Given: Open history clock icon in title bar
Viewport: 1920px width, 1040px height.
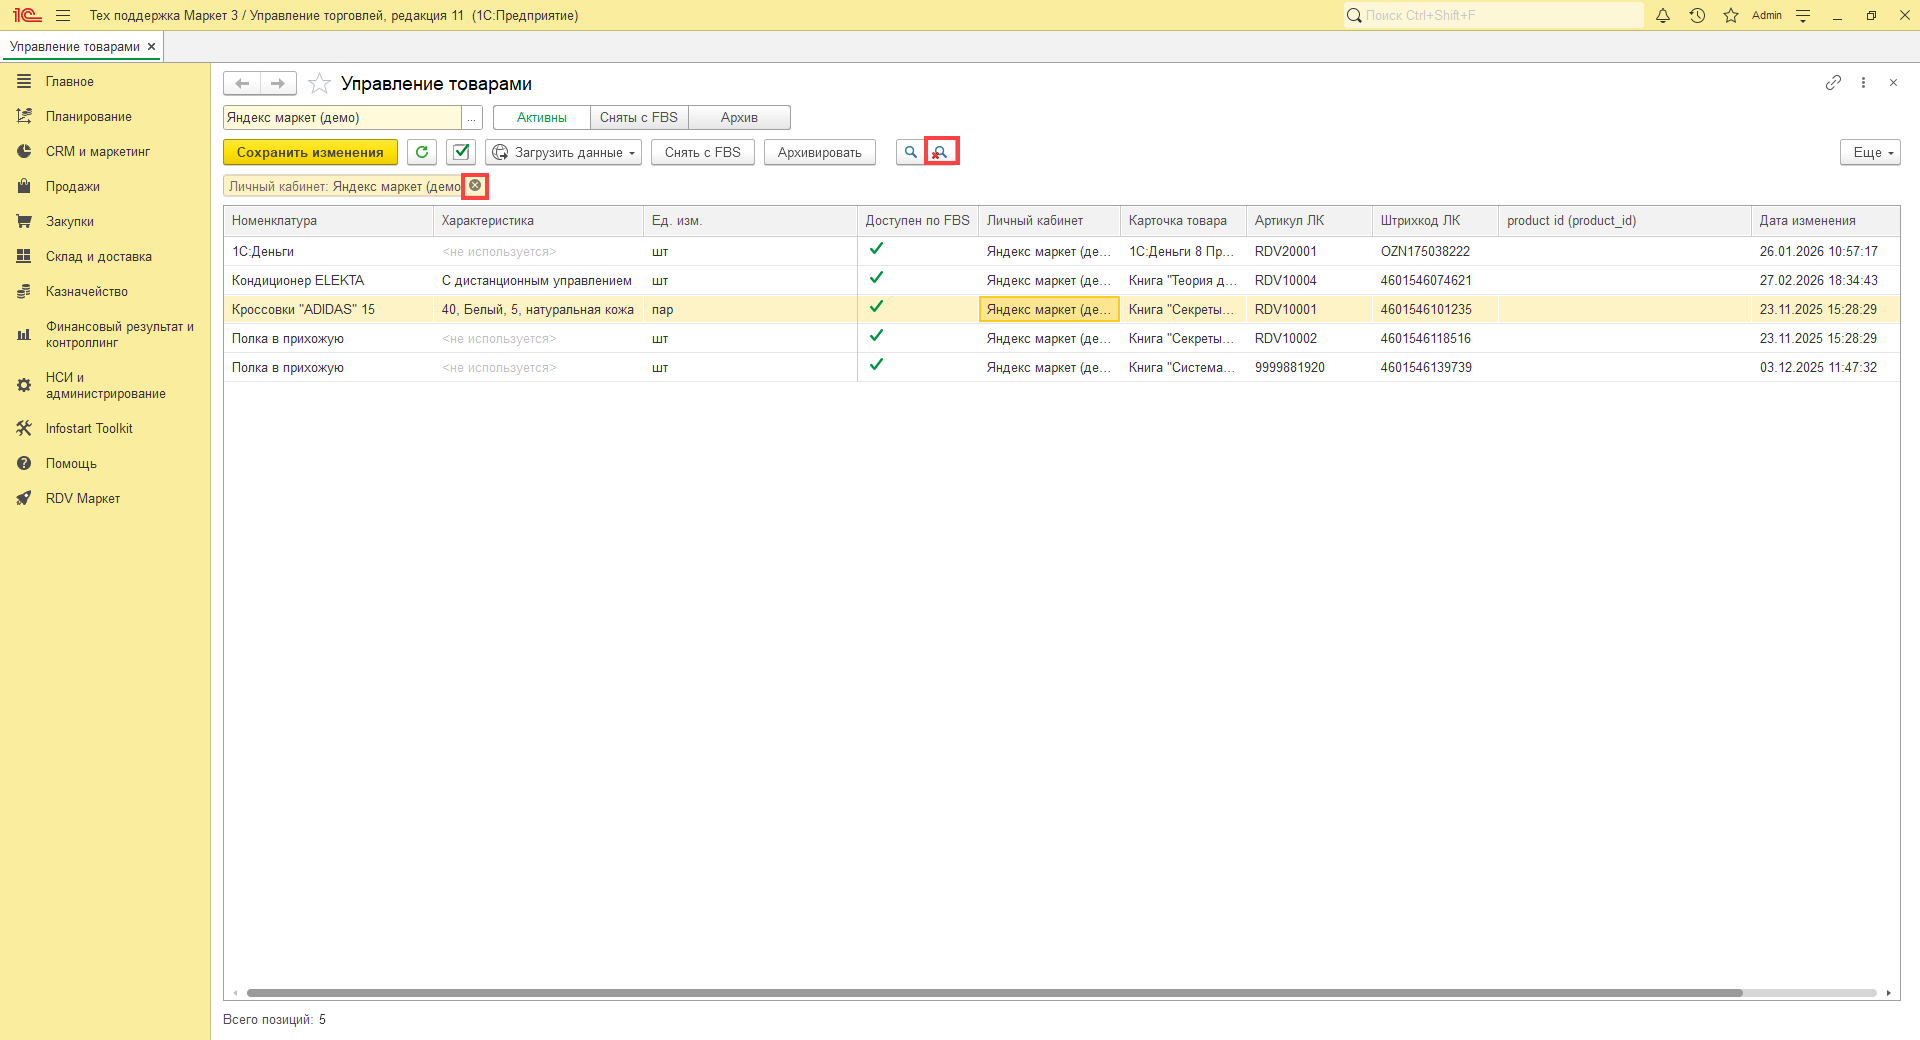Looking at the screenshot, I should point(1697,16).
